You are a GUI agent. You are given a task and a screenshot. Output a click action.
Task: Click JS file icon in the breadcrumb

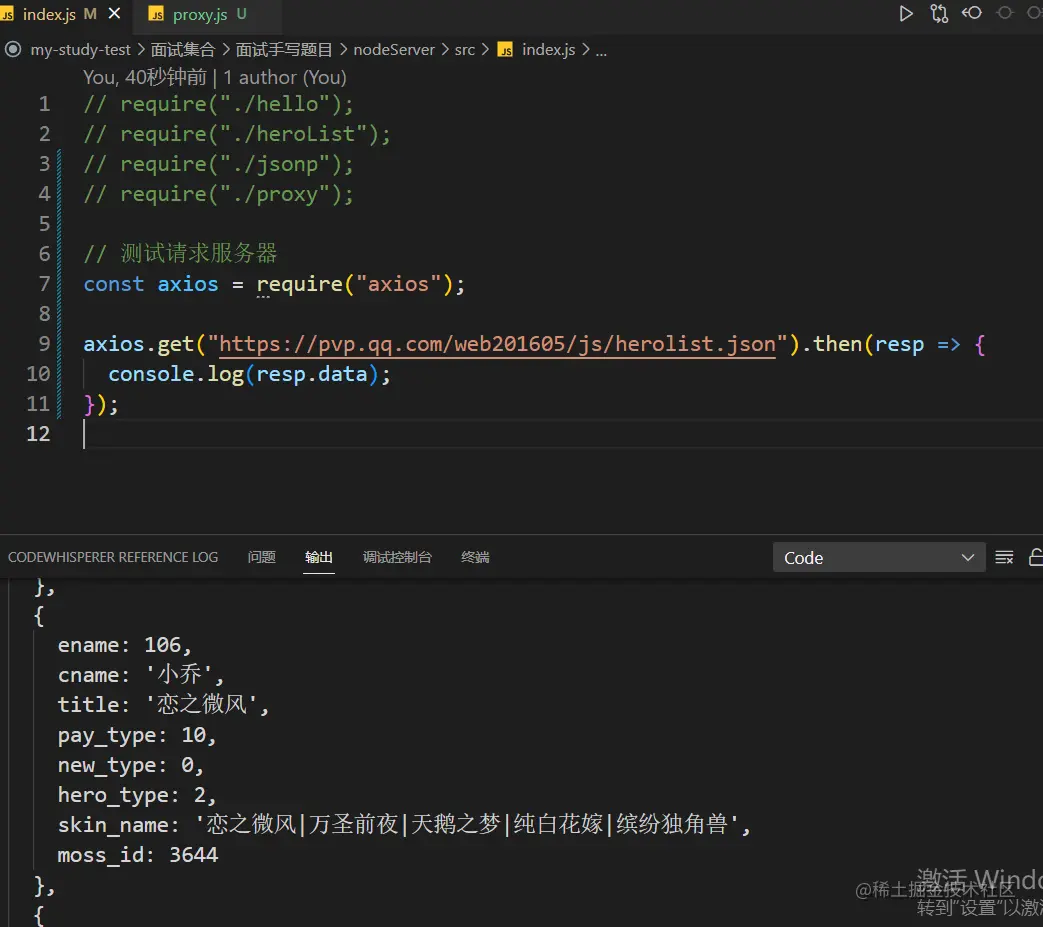coord(506,50)
